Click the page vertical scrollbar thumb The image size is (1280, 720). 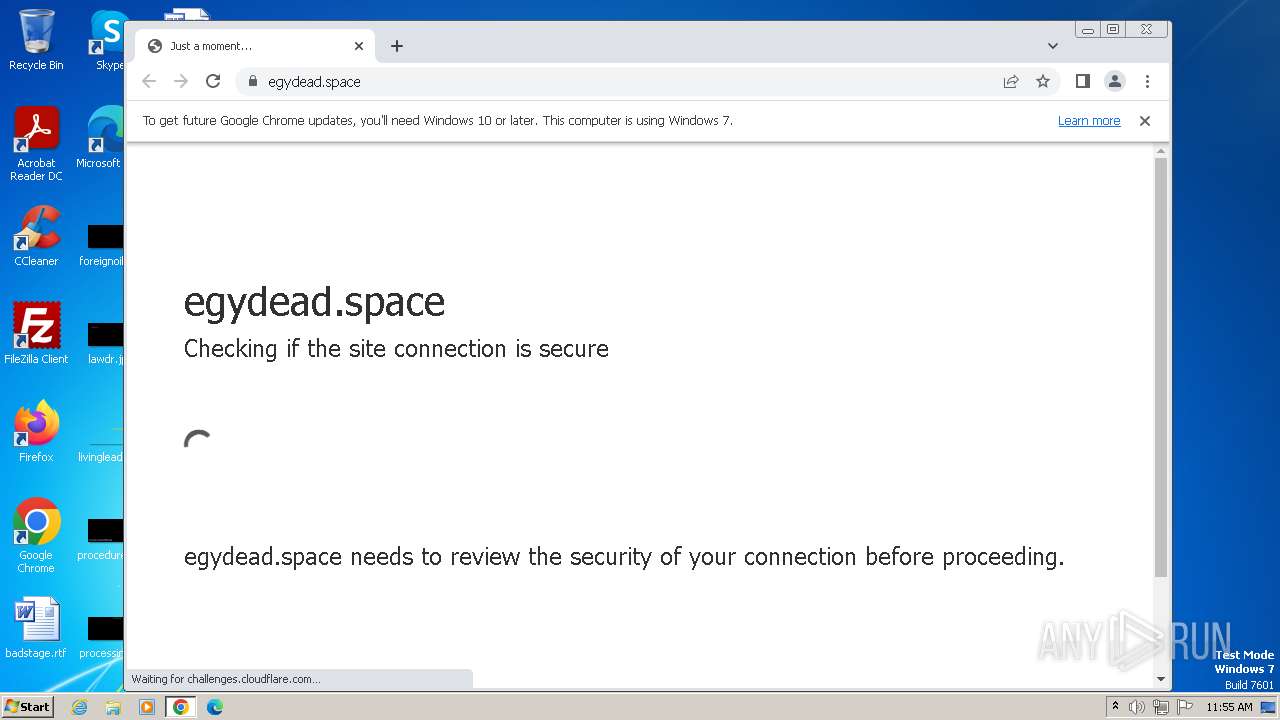1161,367
